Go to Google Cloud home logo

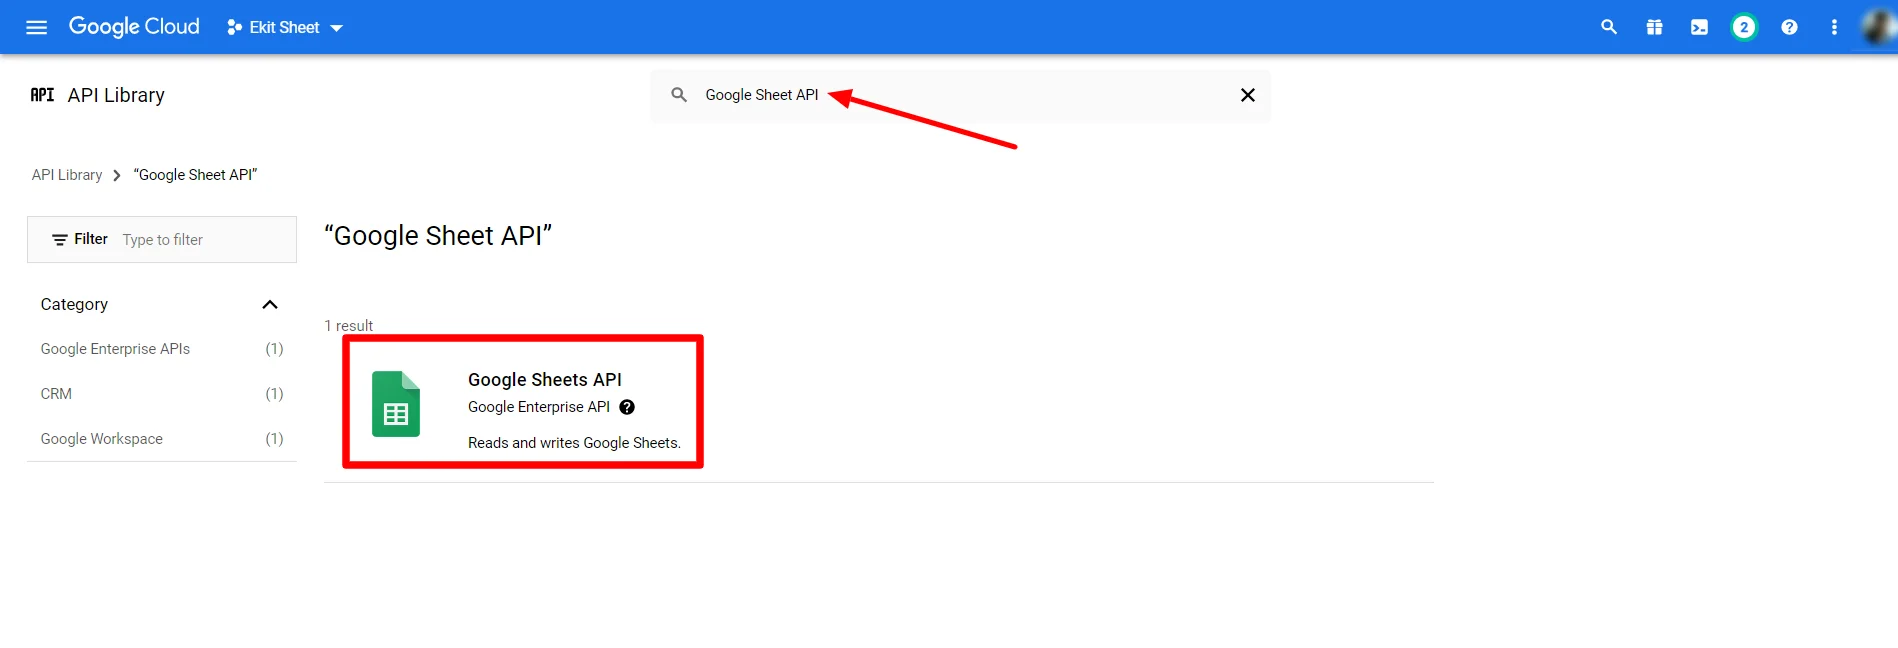tap(134, 27)
